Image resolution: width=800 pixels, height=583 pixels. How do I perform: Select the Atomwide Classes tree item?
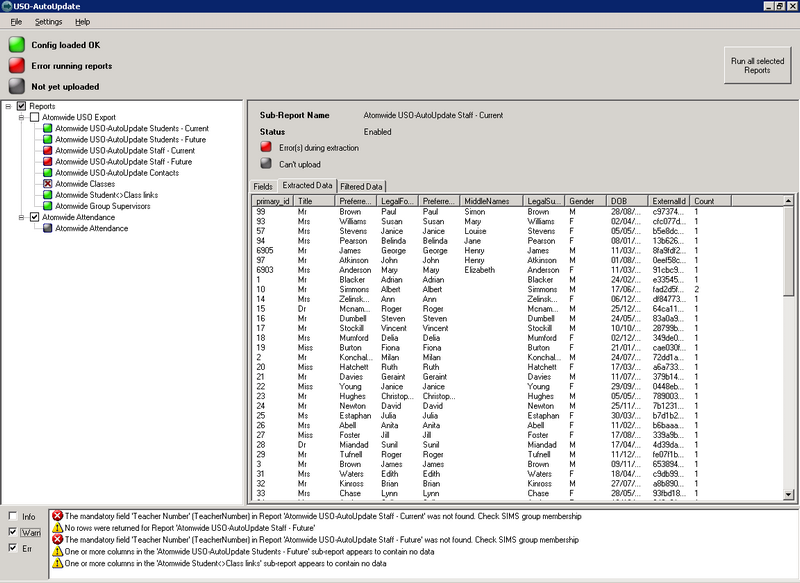85,184
